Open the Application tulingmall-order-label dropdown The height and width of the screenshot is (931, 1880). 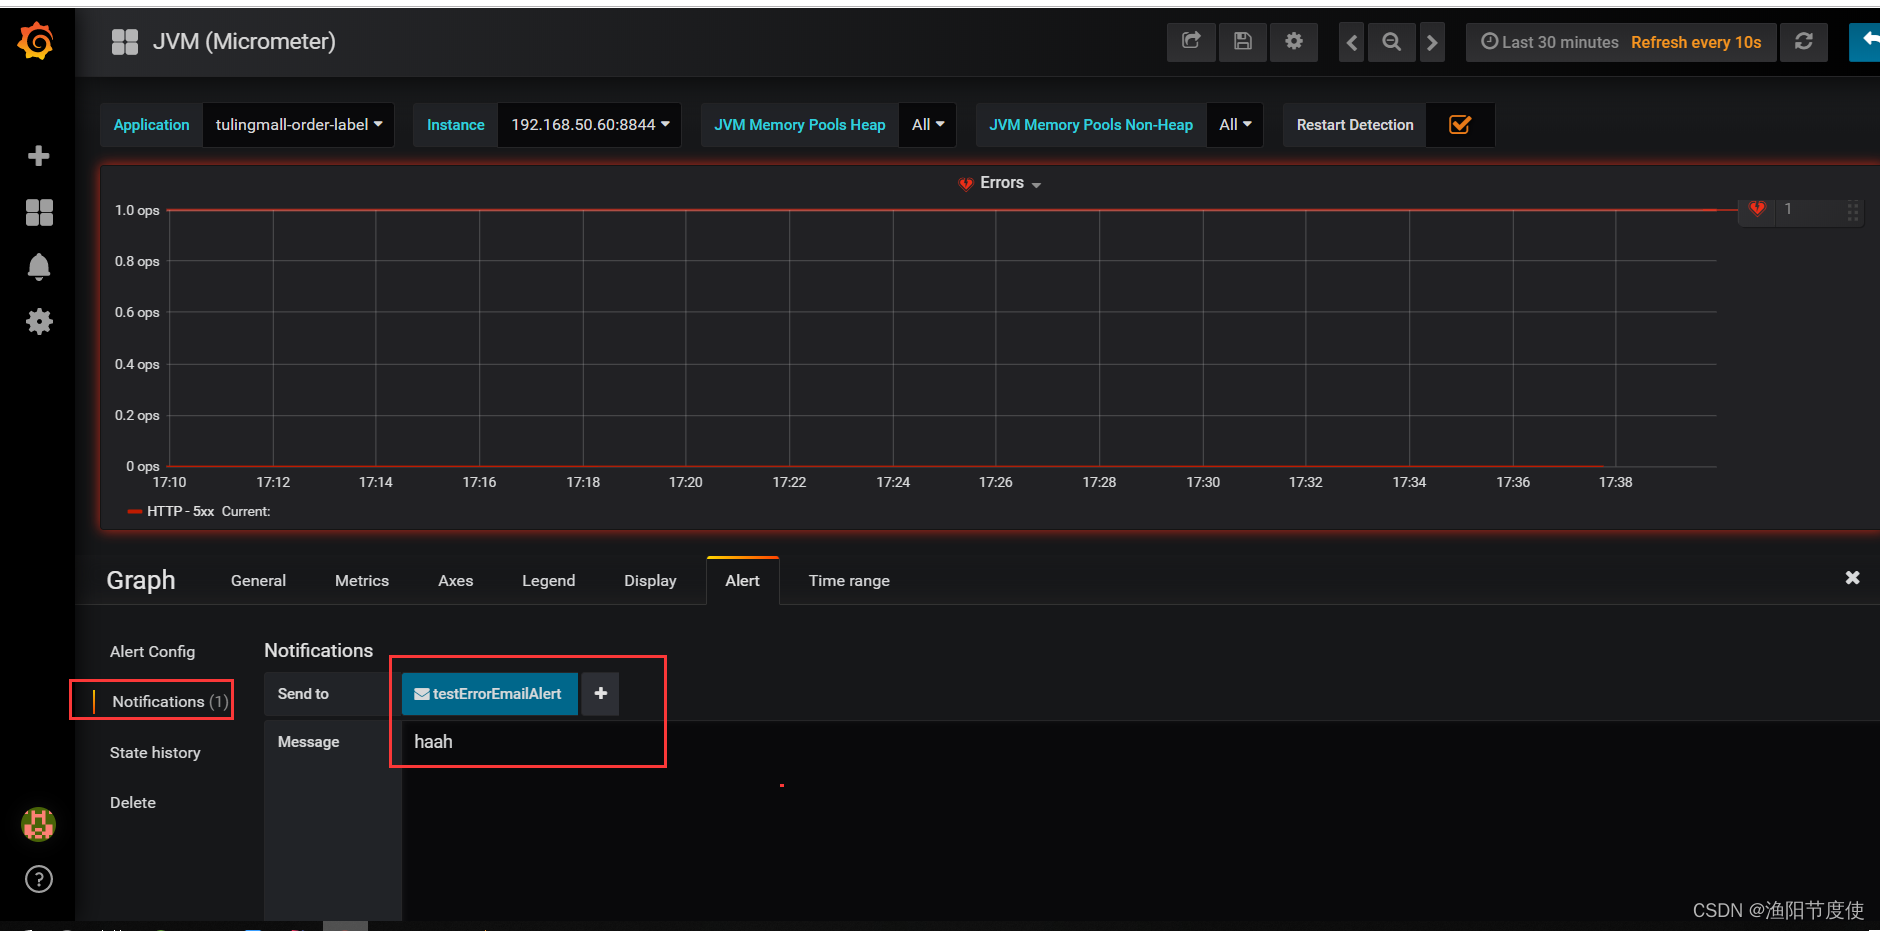(299, 125)
